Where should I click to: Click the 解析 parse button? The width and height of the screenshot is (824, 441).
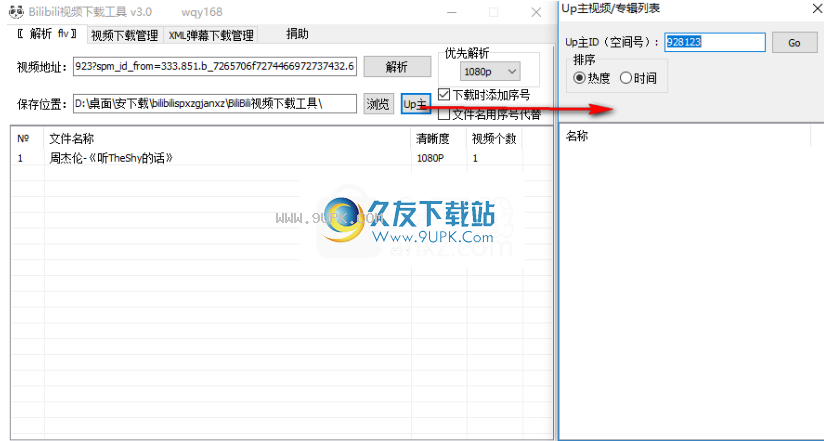pos(396,67)
